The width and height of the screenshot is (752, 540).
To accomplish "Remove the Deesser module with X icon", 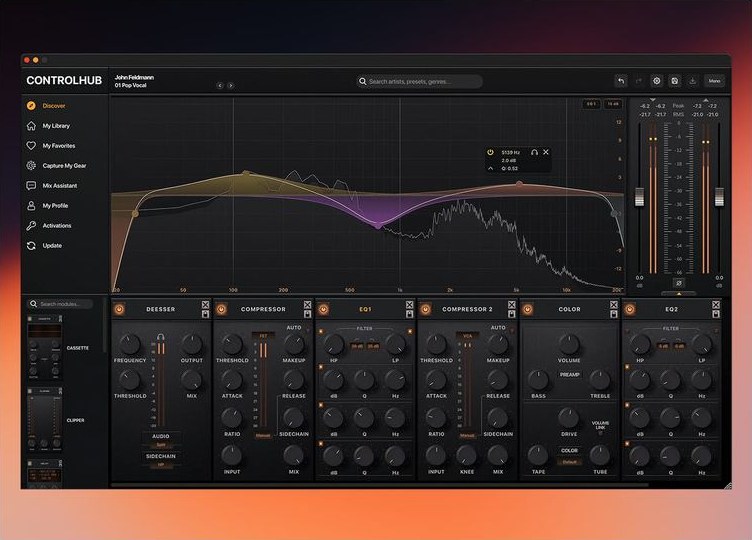I will pyautogui.click(x=205, y=305).
